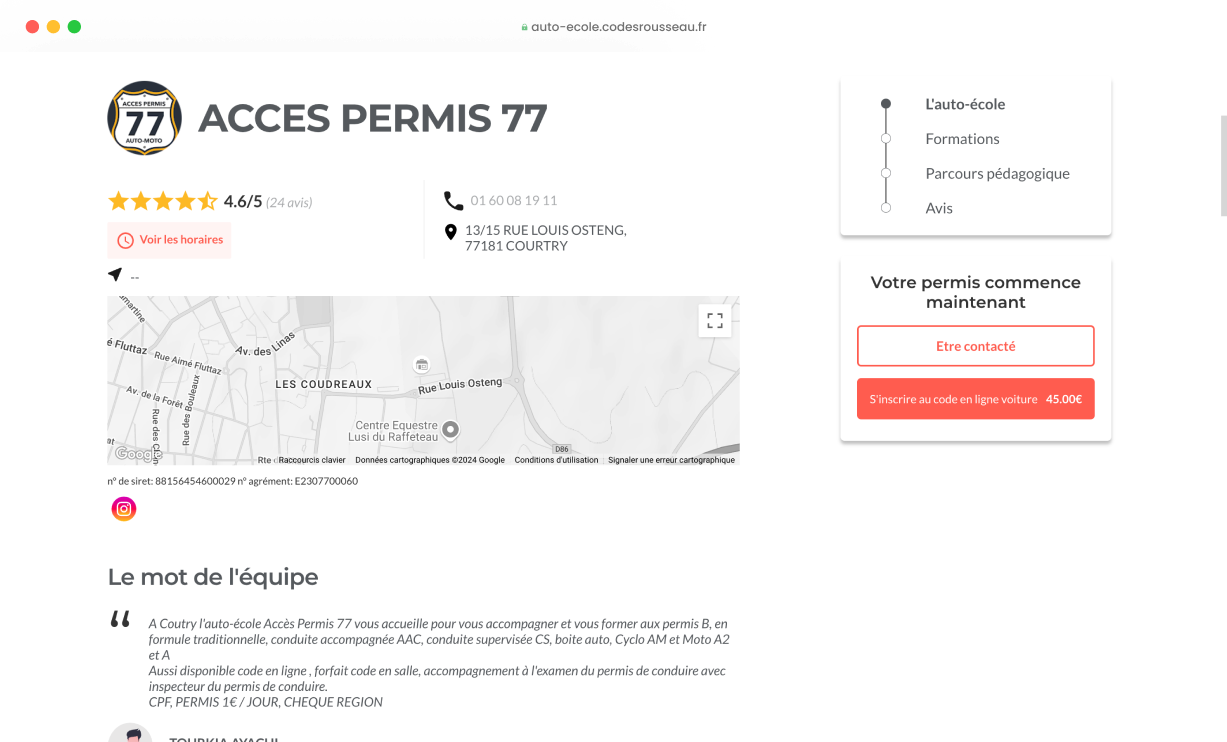Expand opening hours via Voir les horaires
The image size is (1227, 742).
click(169, 240)
